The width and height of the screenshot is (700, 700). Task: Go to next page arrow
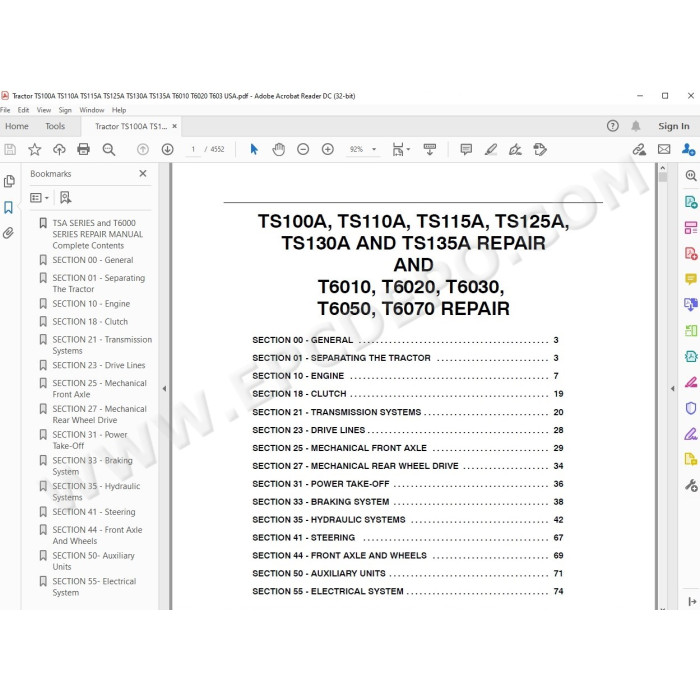167,149
